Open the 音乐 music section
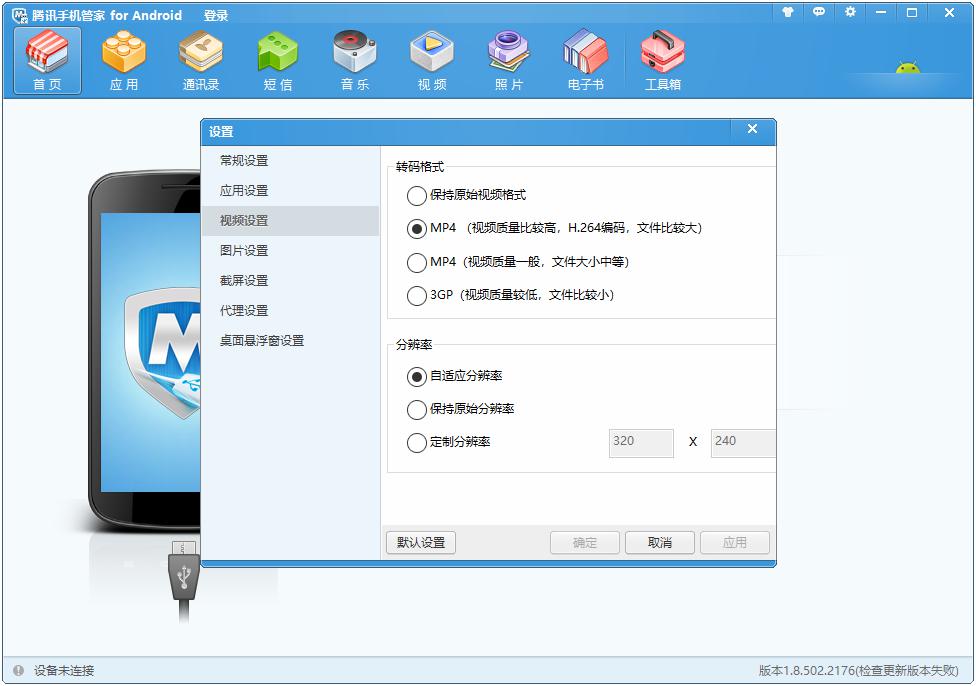Viewport: 976px width, 686px height. pyautogui.click(x=355, y=61)
